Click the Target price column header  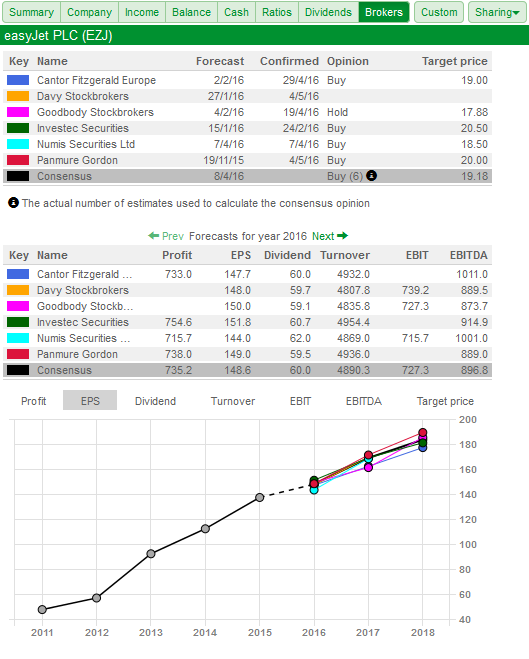455,61
